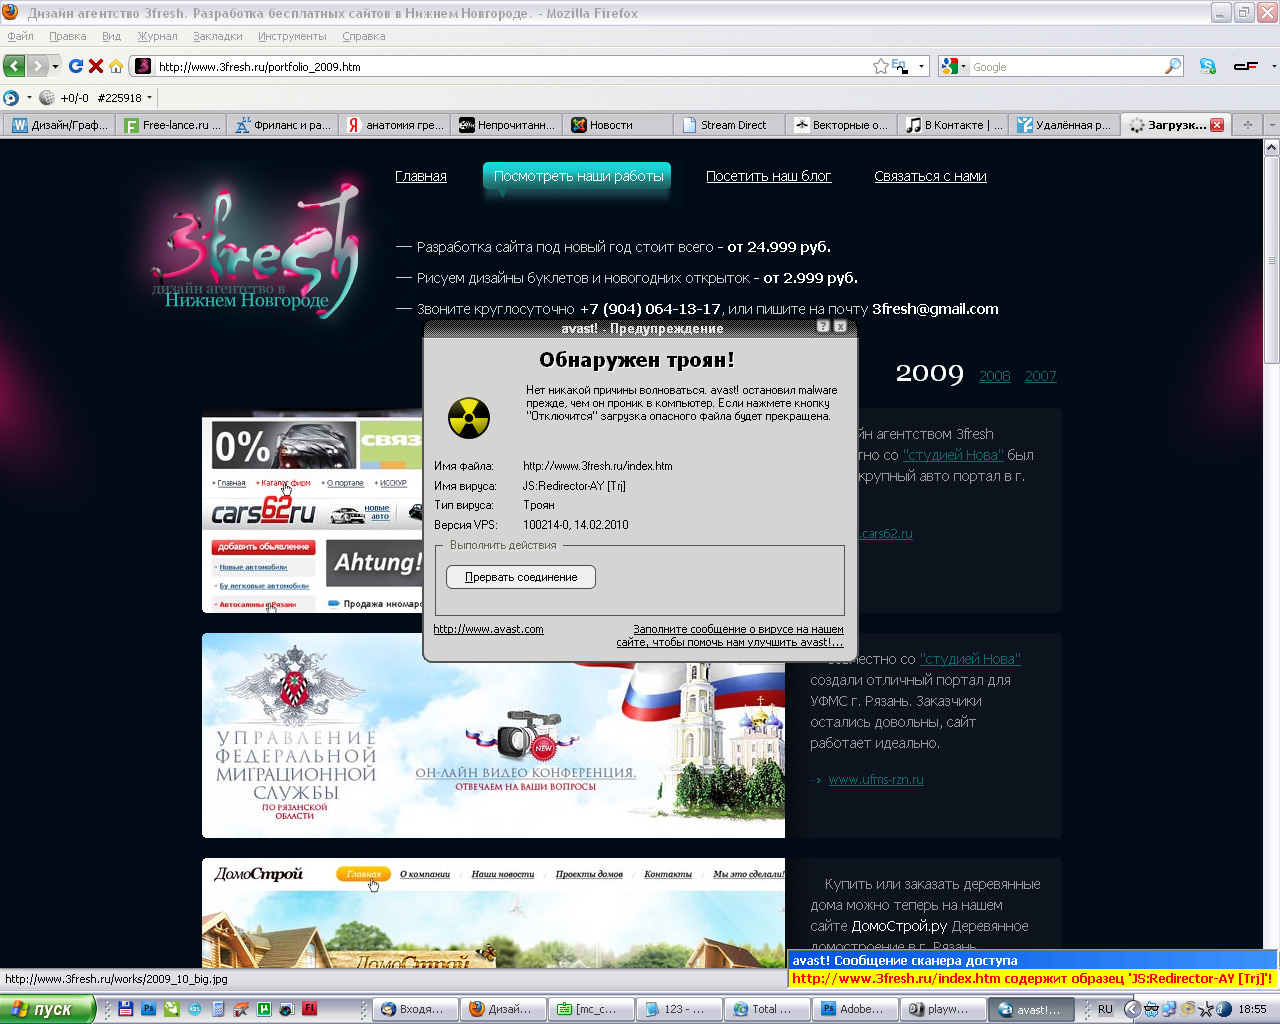1280x1024 pixels.
Task: Expand the dropdown beside the cF toolbar icon
Action: [1273, 66]
